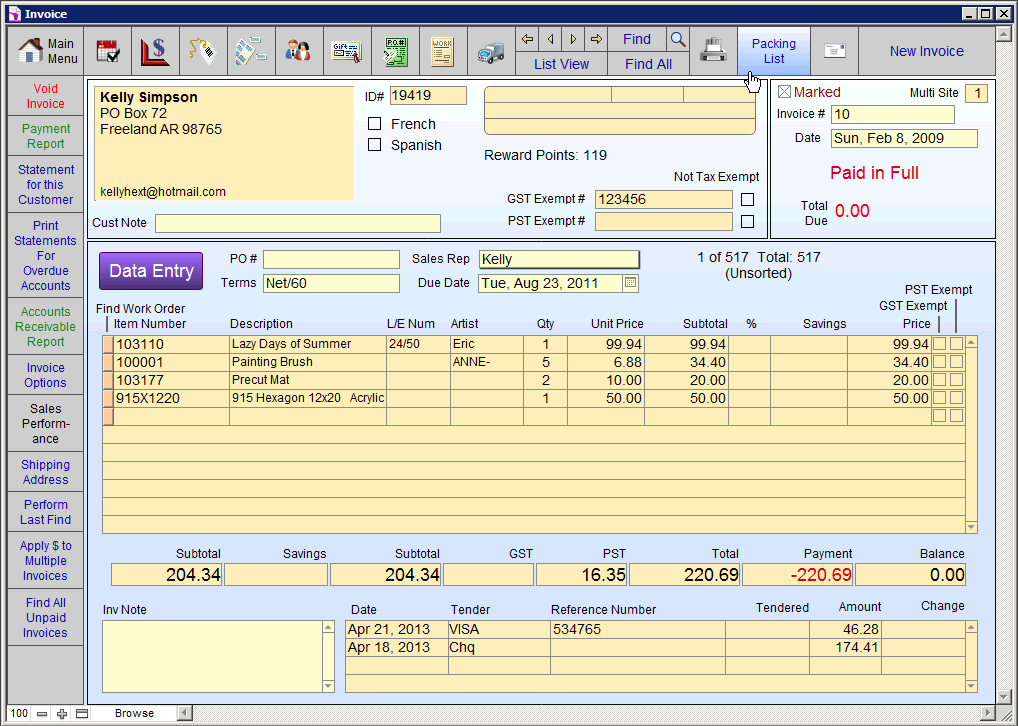1018x726 pixels.
Task: Toggle GST exempt box for Painting Brush row
Action: tap(939, 362)
